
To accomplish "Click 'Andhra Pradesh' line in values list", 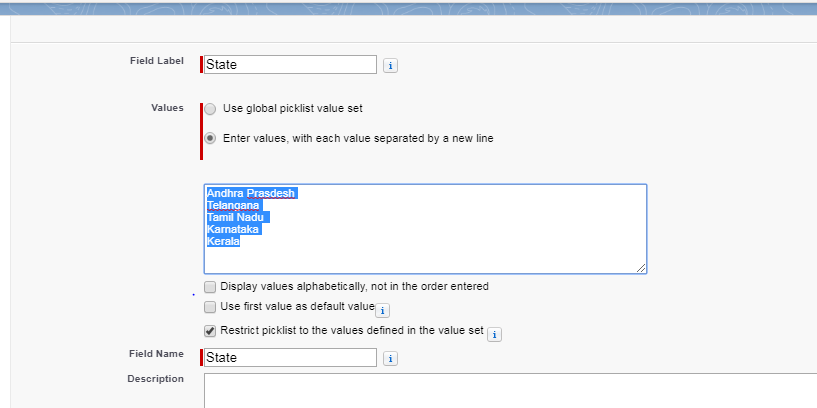I will 252,193.
